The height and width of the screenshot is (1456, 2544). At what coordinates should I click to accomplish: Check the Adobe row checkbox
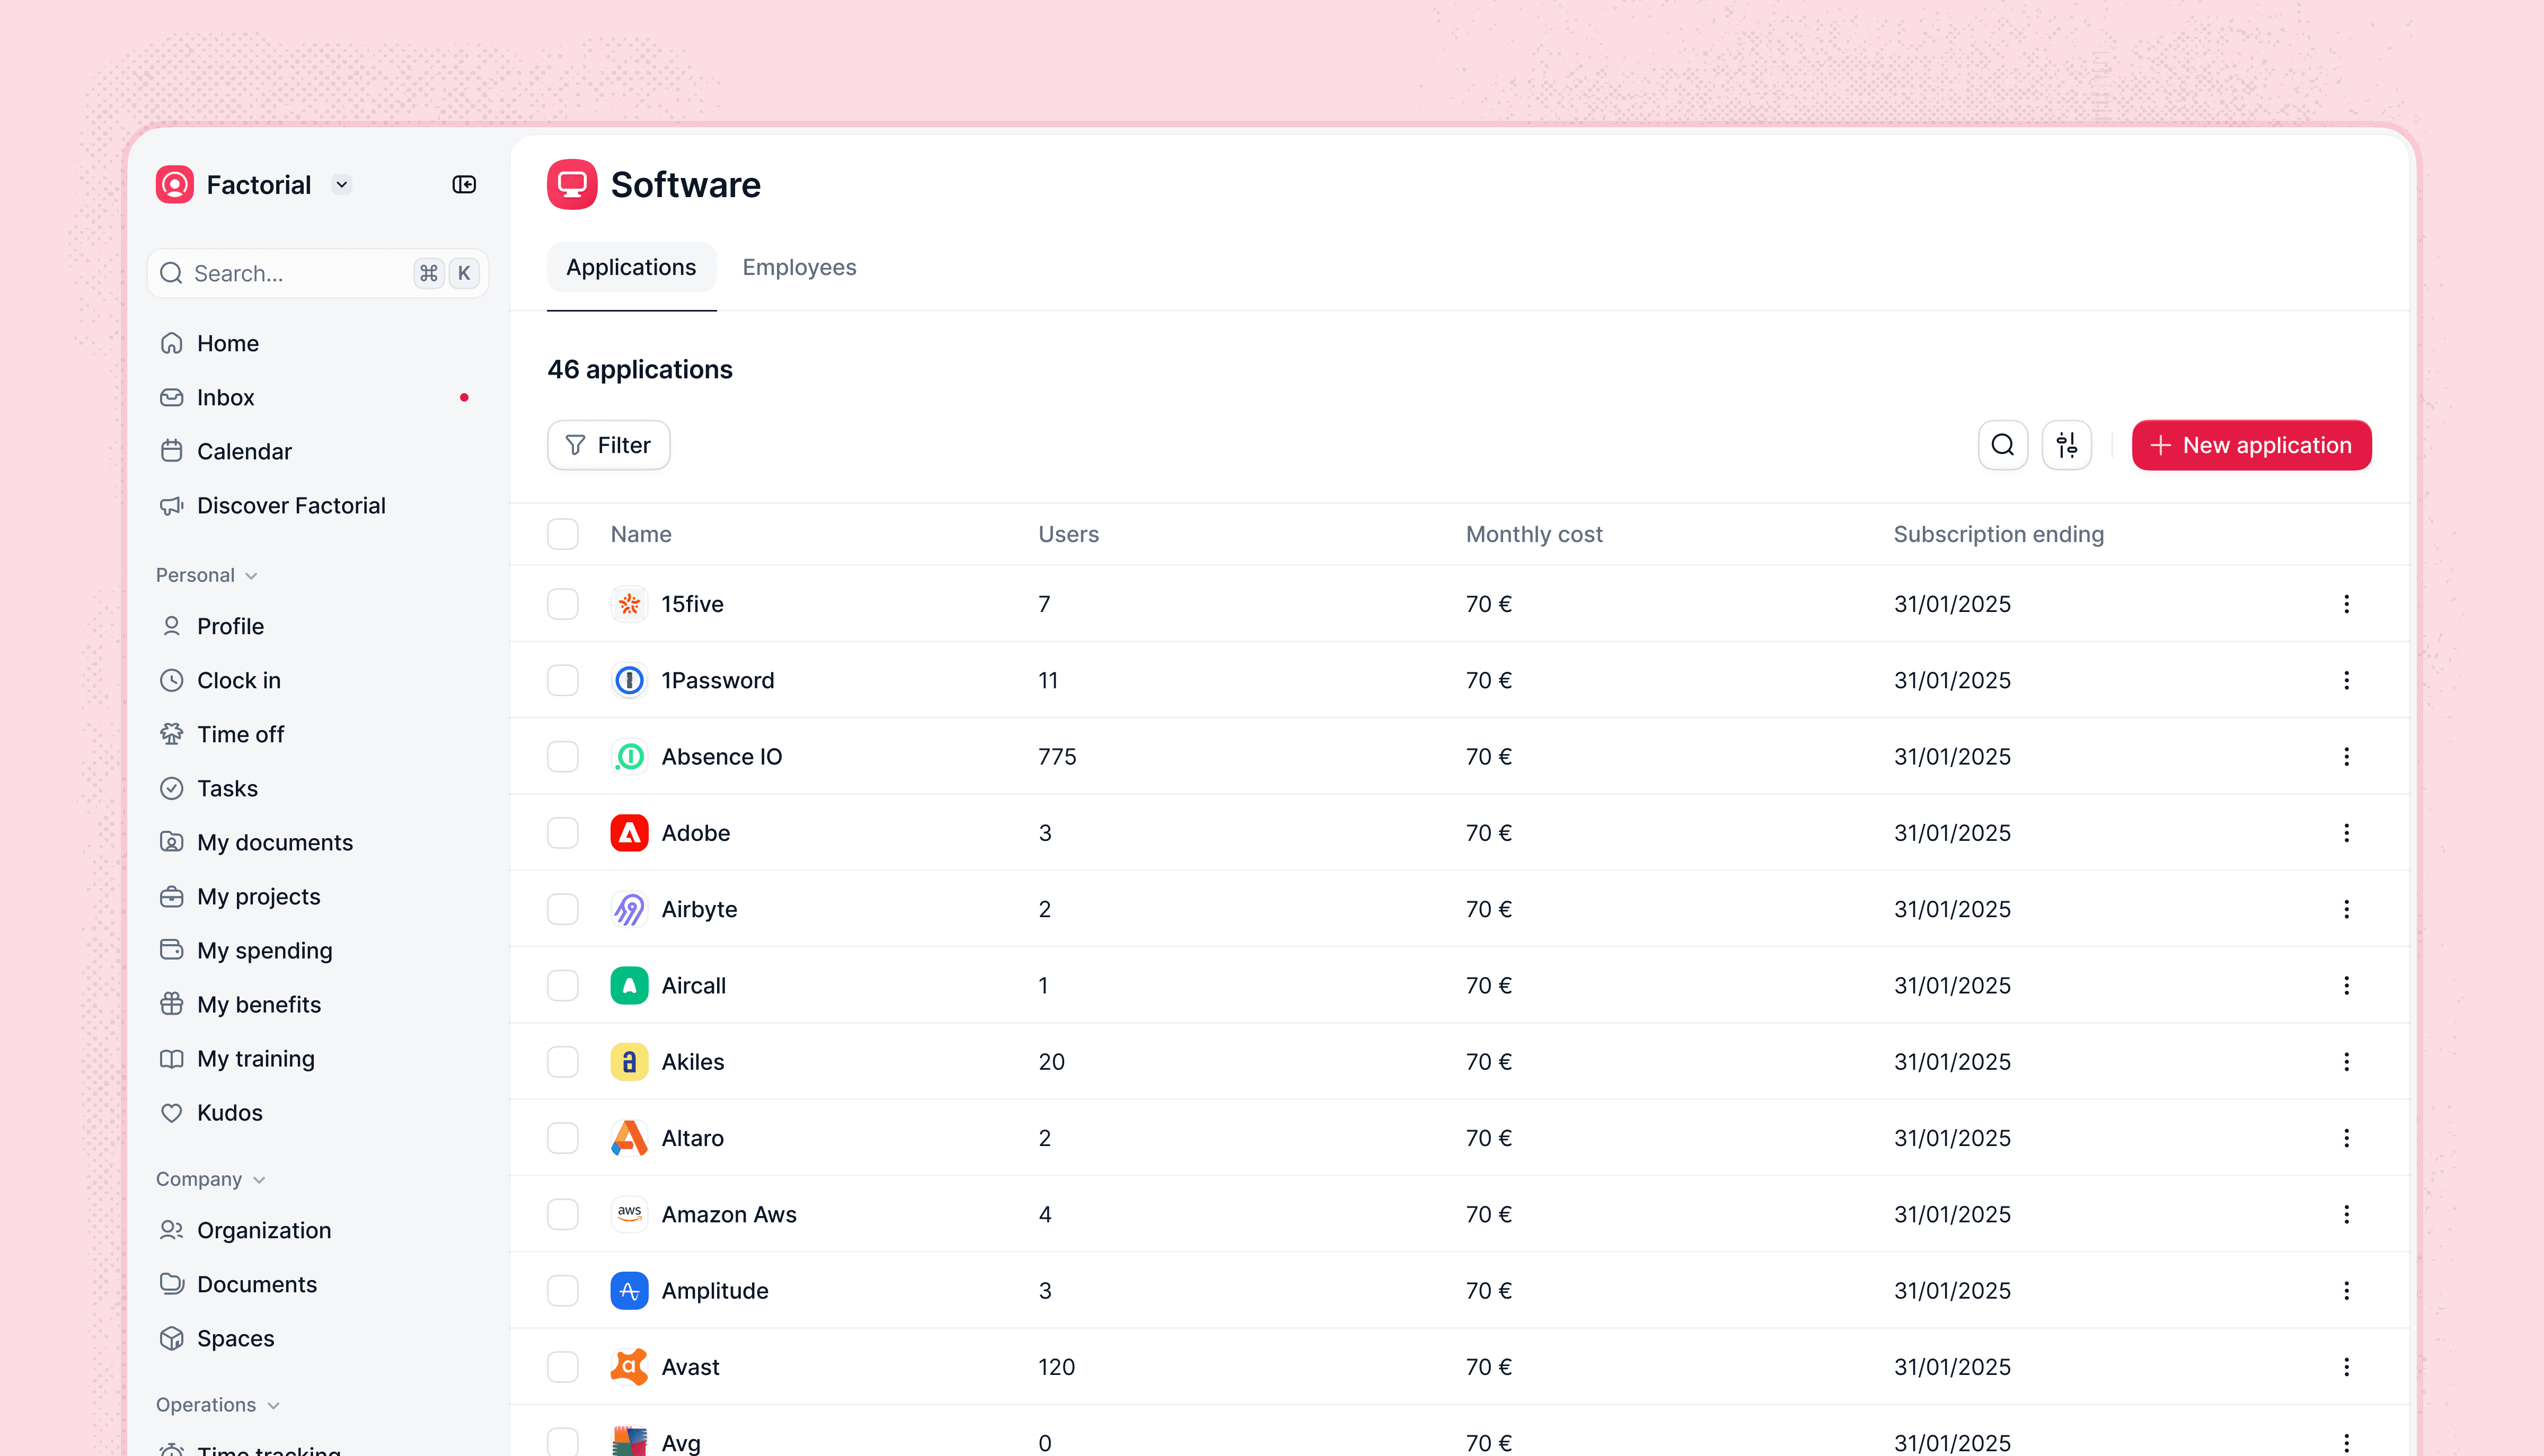pyautogui.click(x=563, y=833)
